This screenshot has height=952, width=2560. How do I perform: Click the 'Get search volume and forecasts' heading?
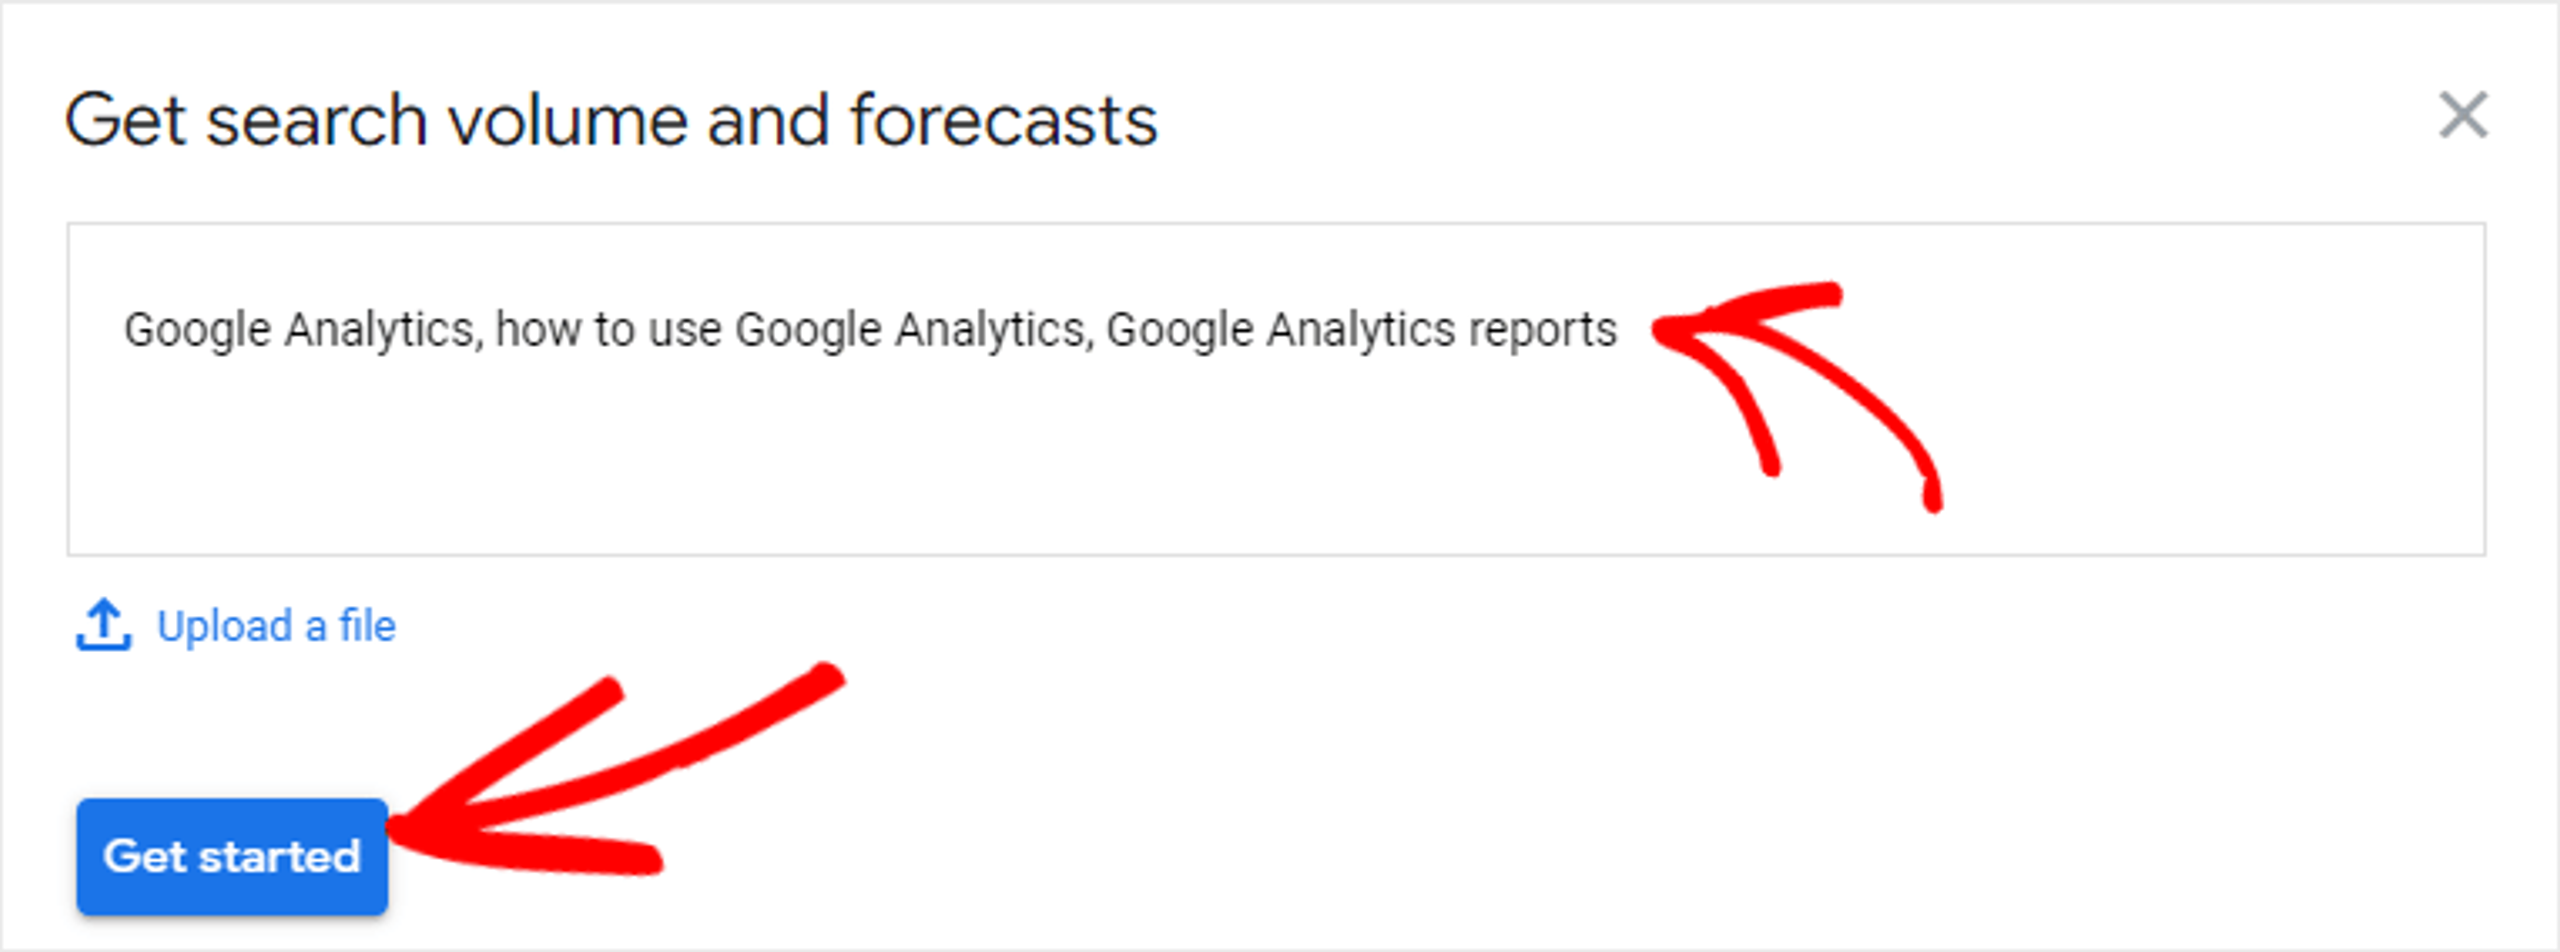tap(611, 120)
